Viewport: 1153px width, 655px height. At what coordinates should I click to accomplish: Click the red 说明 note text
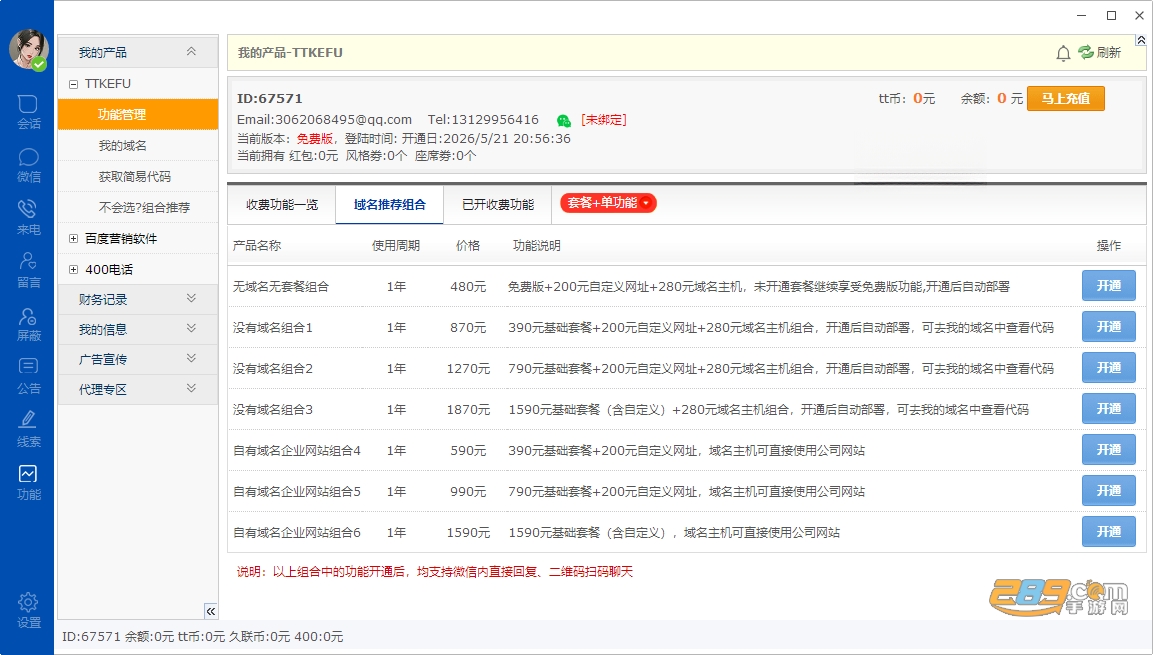[435, 572]
